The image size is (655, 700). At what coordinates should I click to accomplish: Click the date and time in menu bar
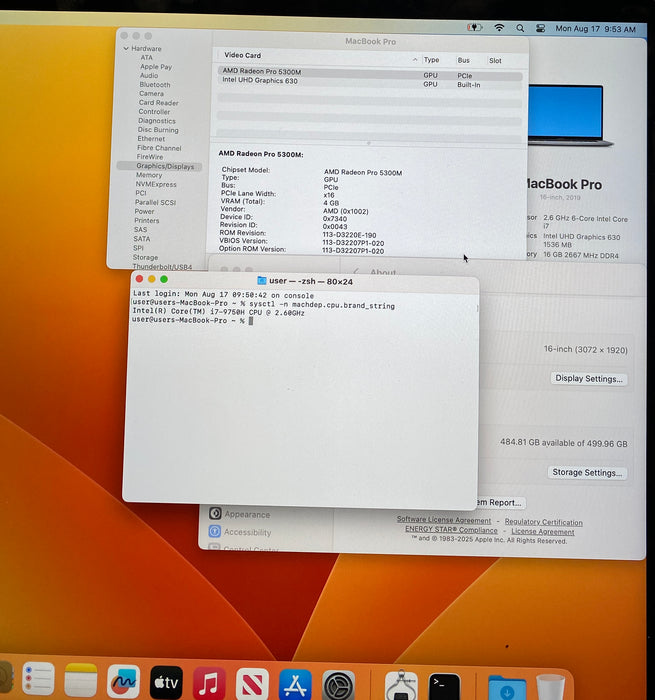coord(595,29)
